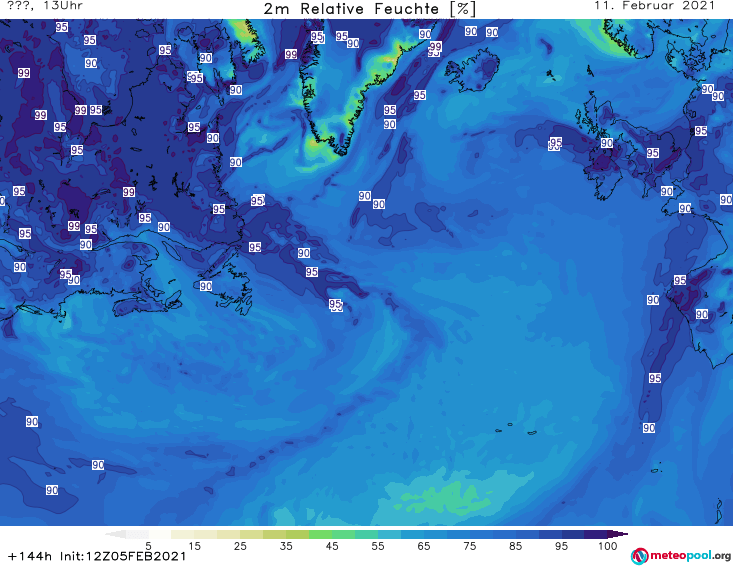Click the "35" tick on the color scale

click(x=286, y=546)
